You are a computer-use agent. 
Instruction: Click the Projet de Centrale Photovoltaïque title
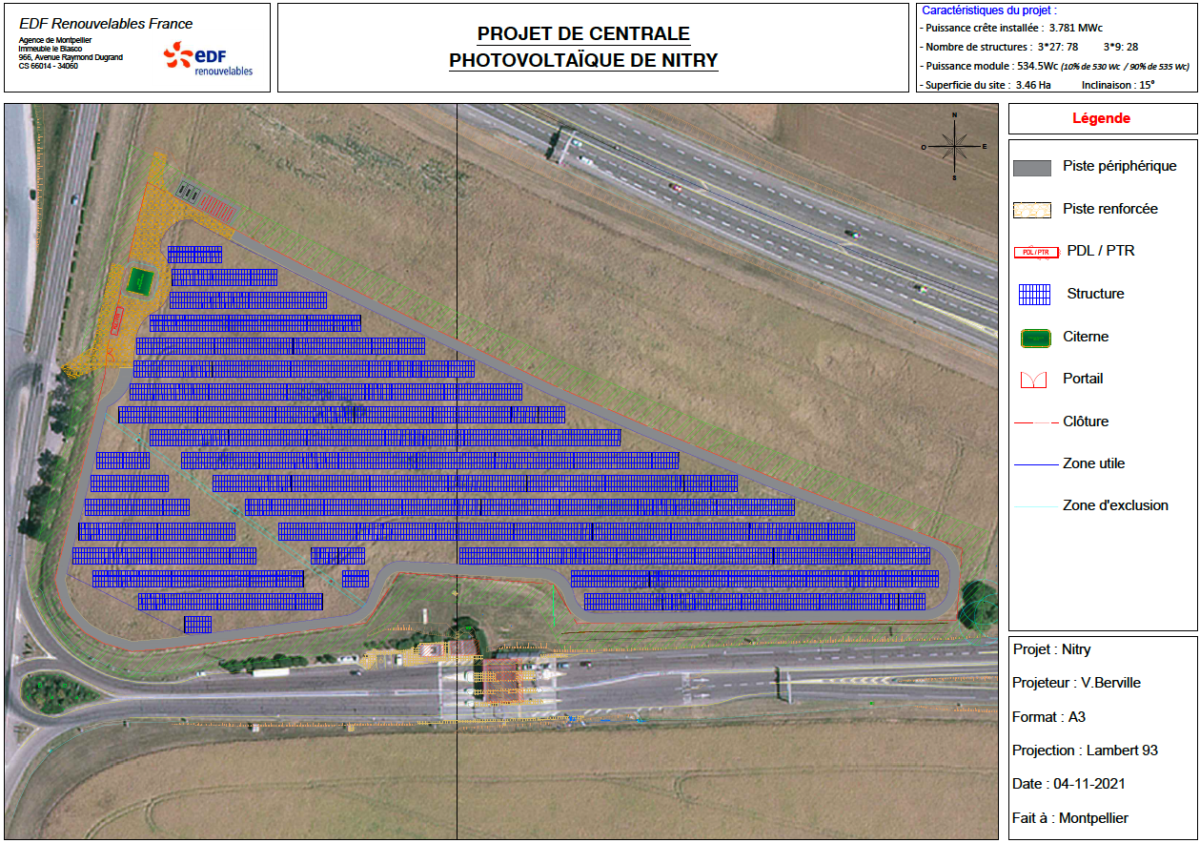click(583, 47)
